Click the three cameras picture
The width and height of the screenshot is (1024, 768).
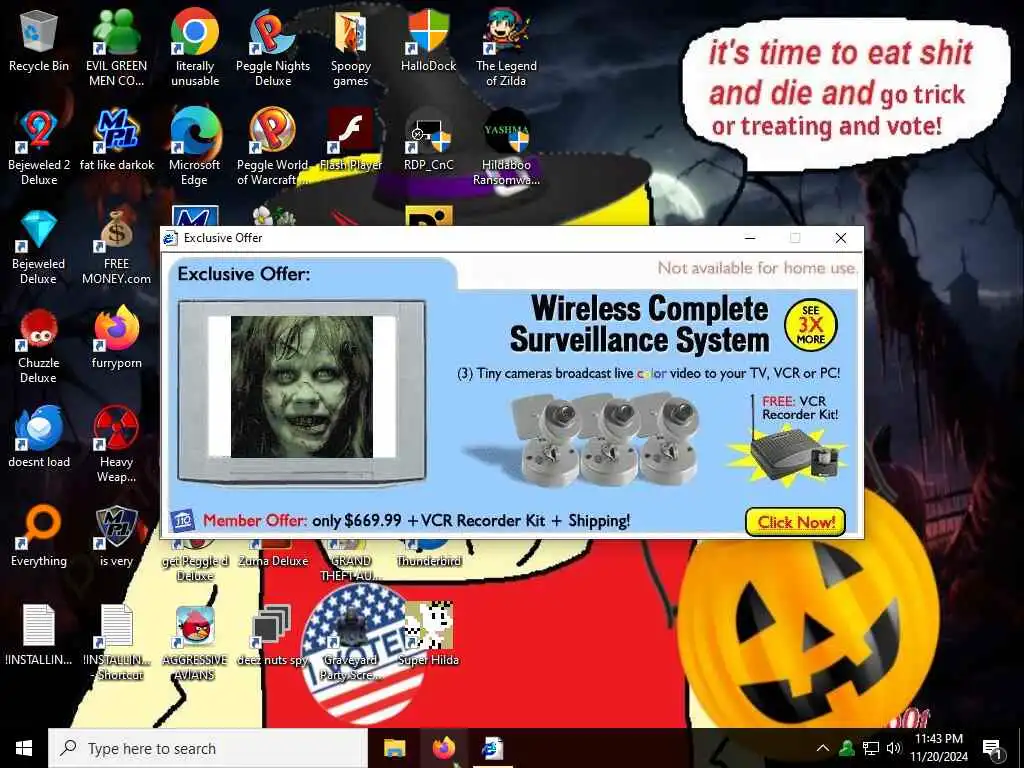tap(605, 438)
